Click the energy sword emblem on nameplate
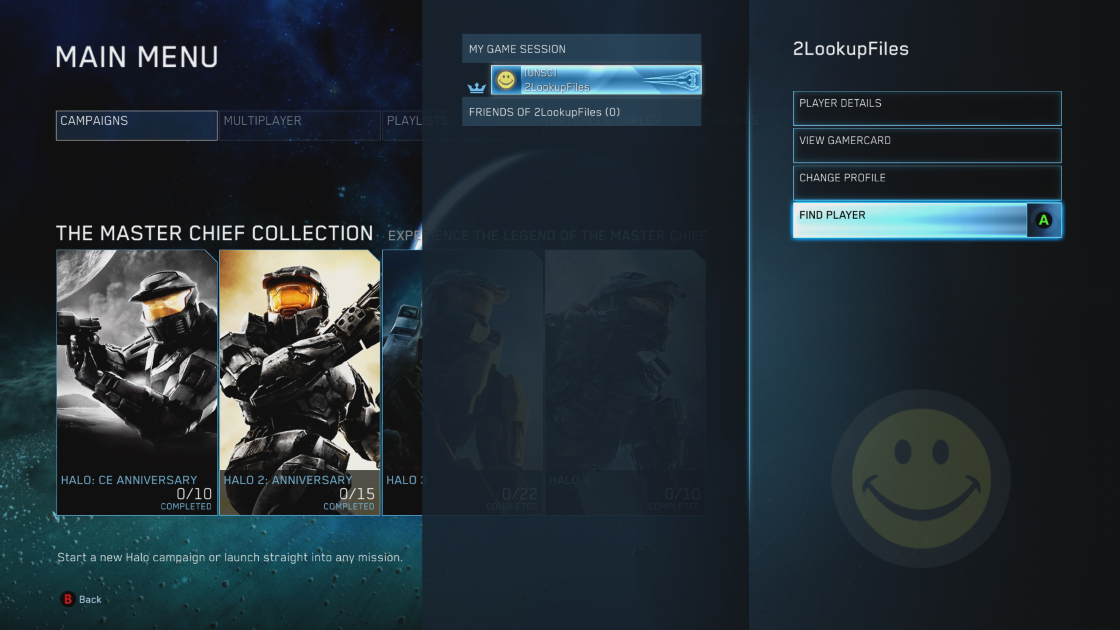 click(x=671, y=80)
